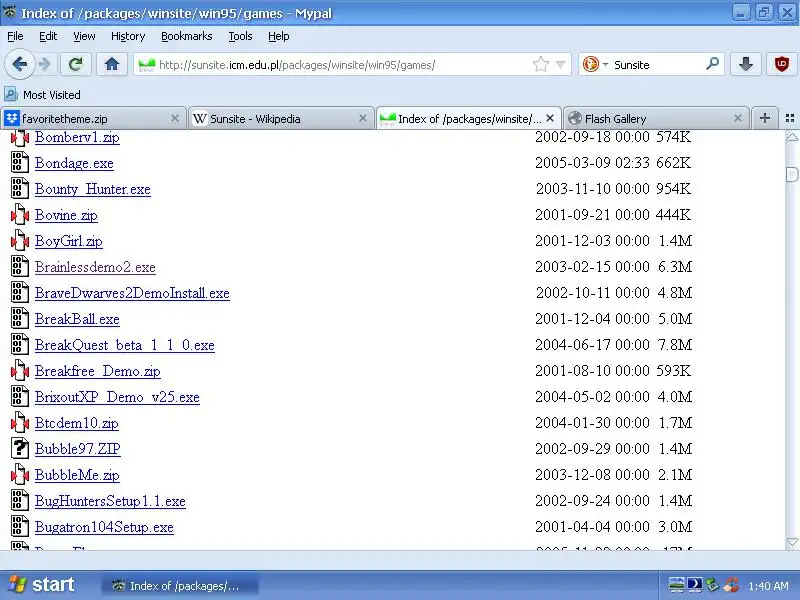Click the compressed file icon beside Bovine.zip
Viewport: 800px width, 600px height.
pos(20,214)
